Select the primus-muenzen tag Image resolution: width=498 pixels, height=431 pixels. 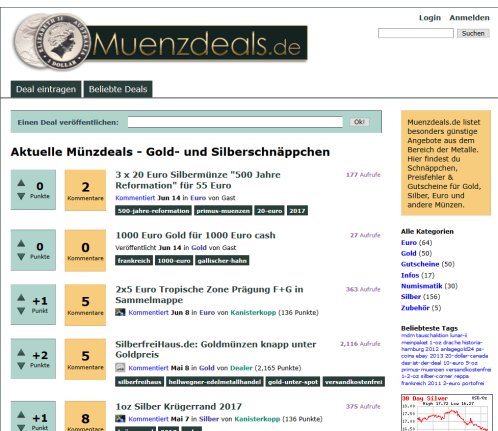pos(223,211)
